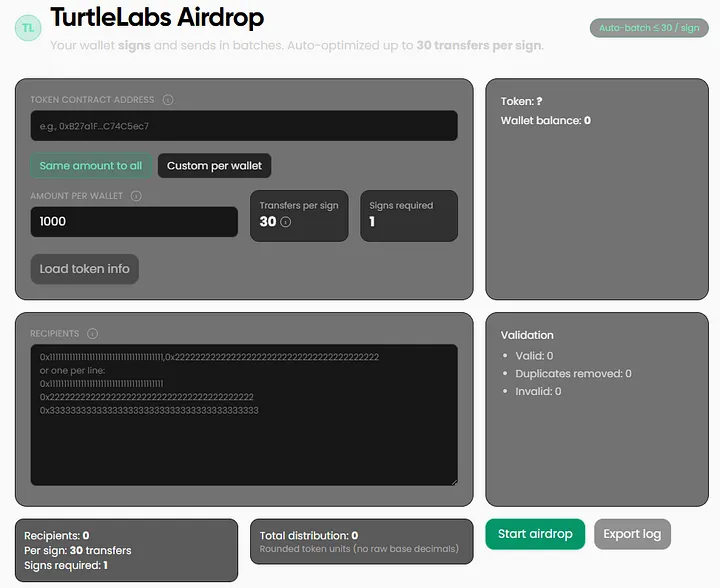Viewport: 720px width, 588px height.
Task: Select the Same amount to all mode
Action: click(x=91, y=166)
